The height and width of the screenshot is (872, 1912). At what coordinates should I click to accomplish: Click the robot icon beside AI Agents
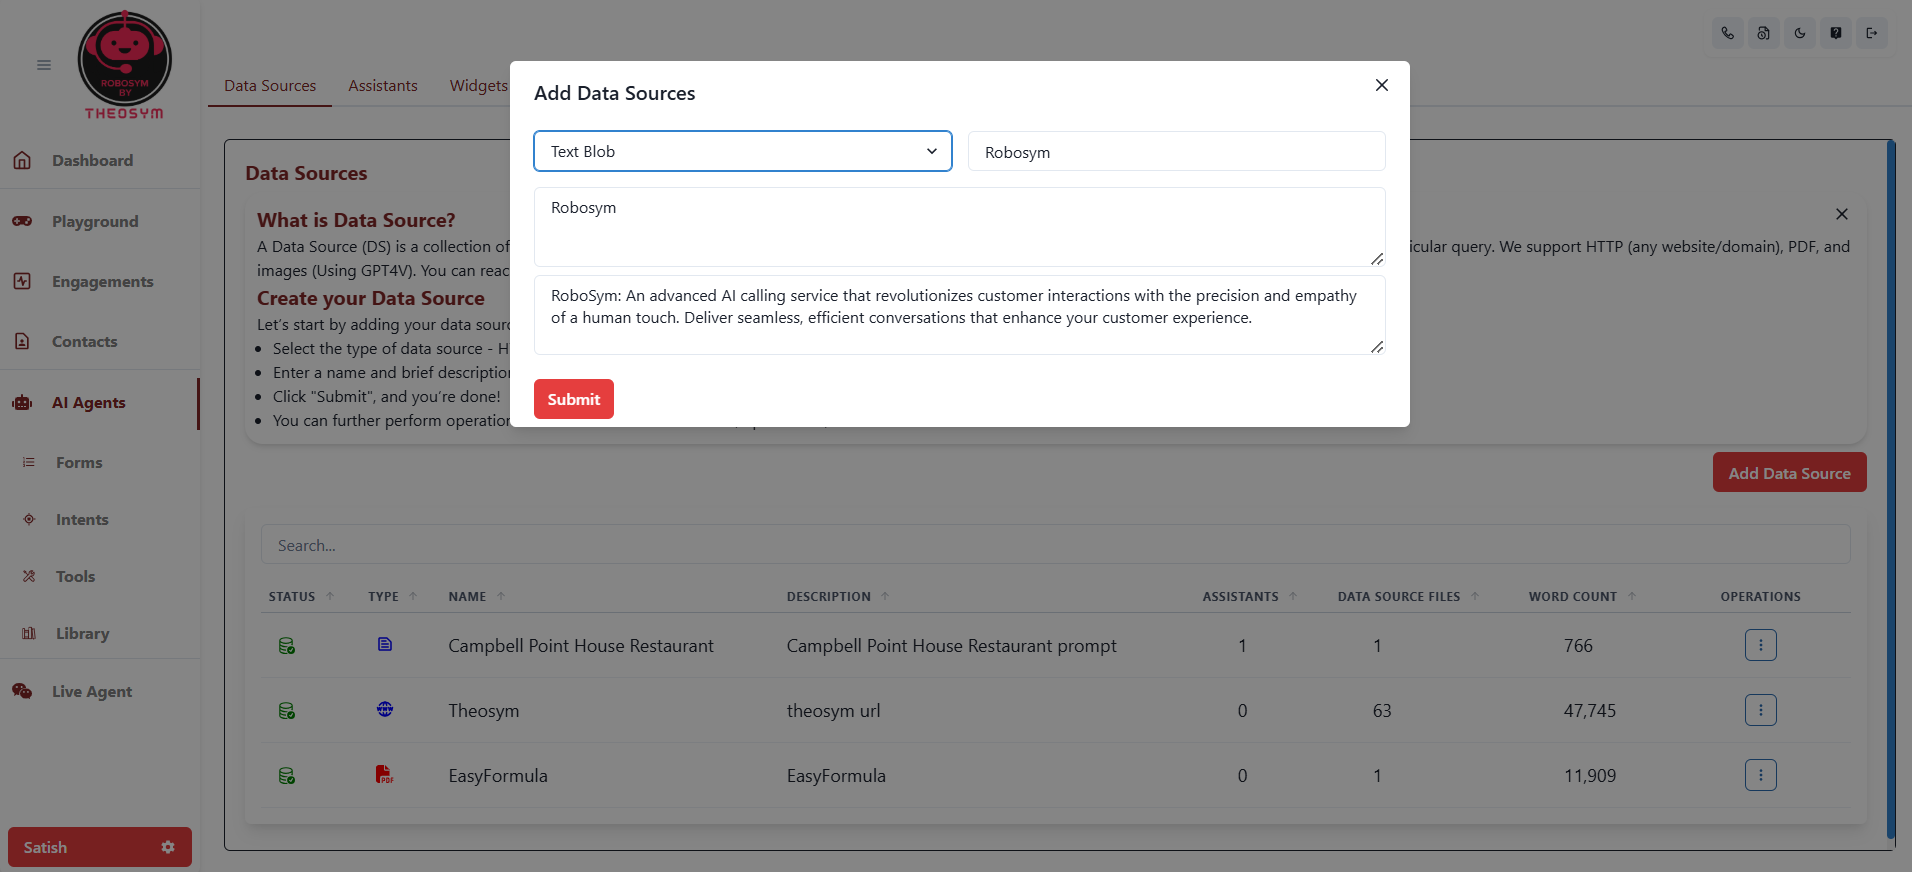point(22,402)
